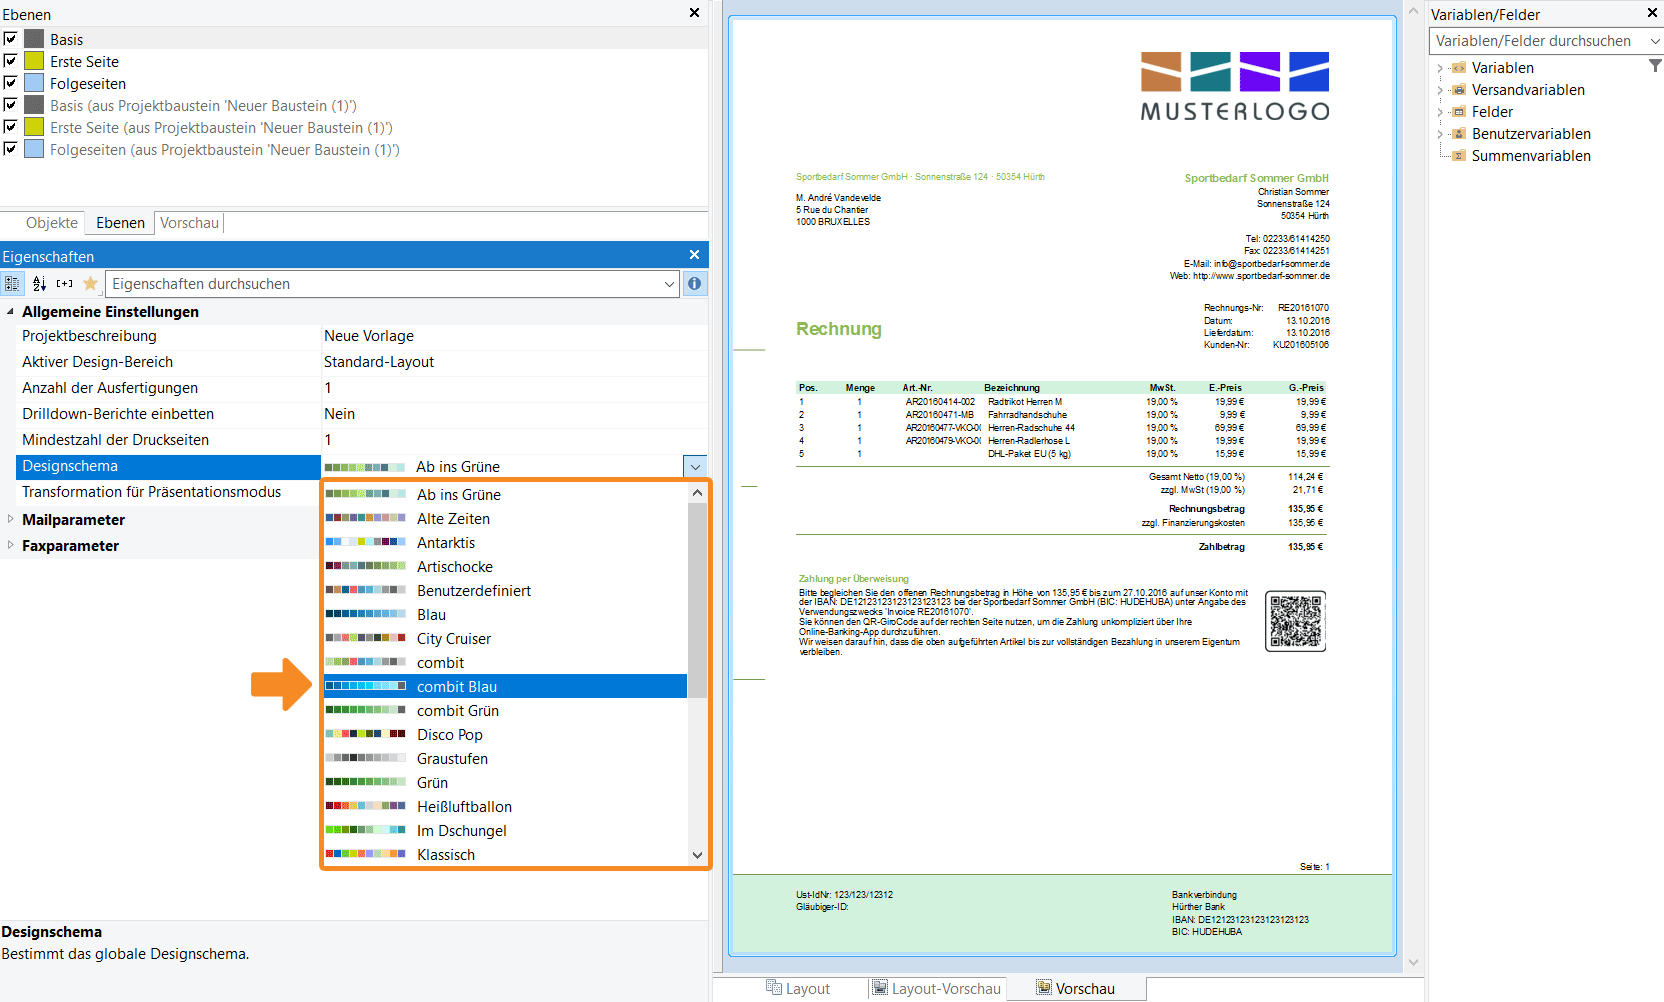Select the combit Grün design scheme
Screen dimensions: 1664x1002
457,711
